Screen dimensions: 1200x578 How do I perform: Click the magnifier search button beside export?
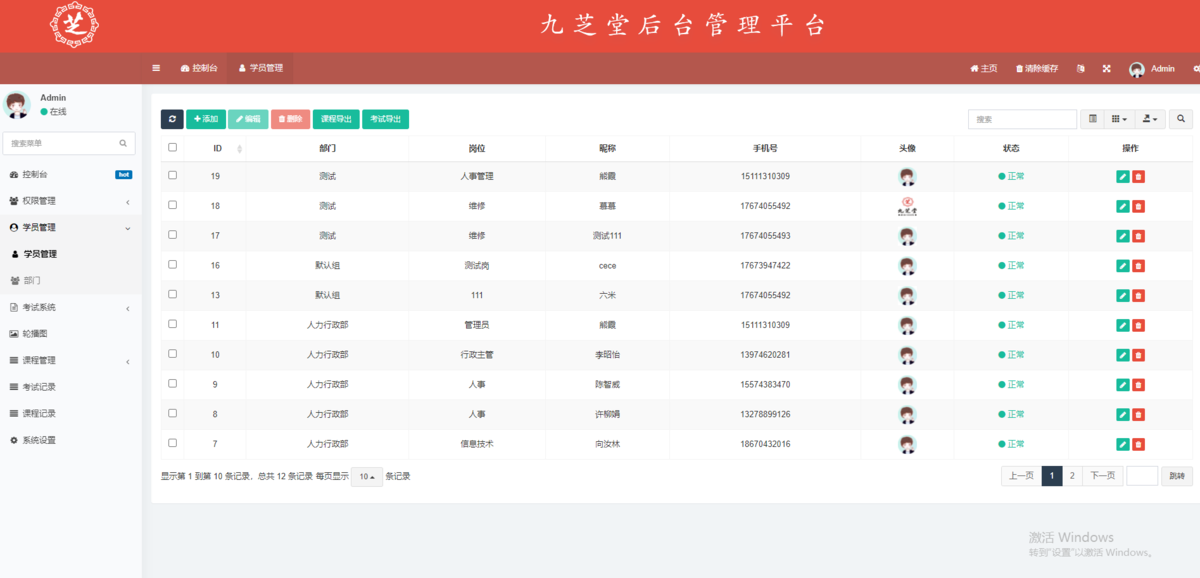1181,119
